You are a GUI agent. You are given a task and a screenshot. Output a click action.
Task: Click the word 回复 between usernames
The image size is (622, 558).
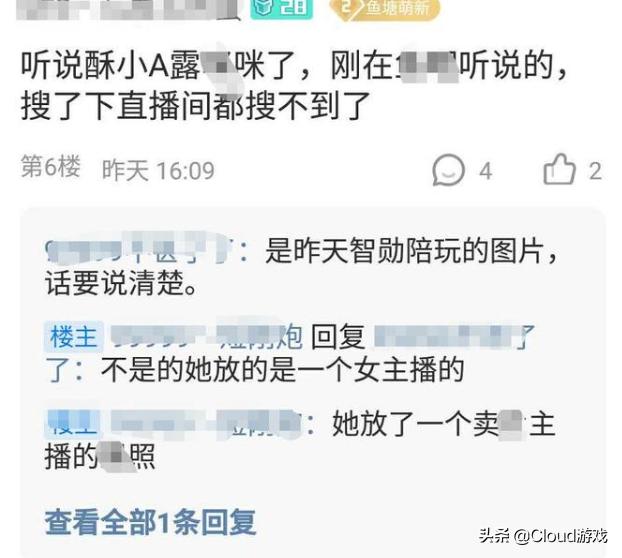pyautogui.click(x=338, y=337)
